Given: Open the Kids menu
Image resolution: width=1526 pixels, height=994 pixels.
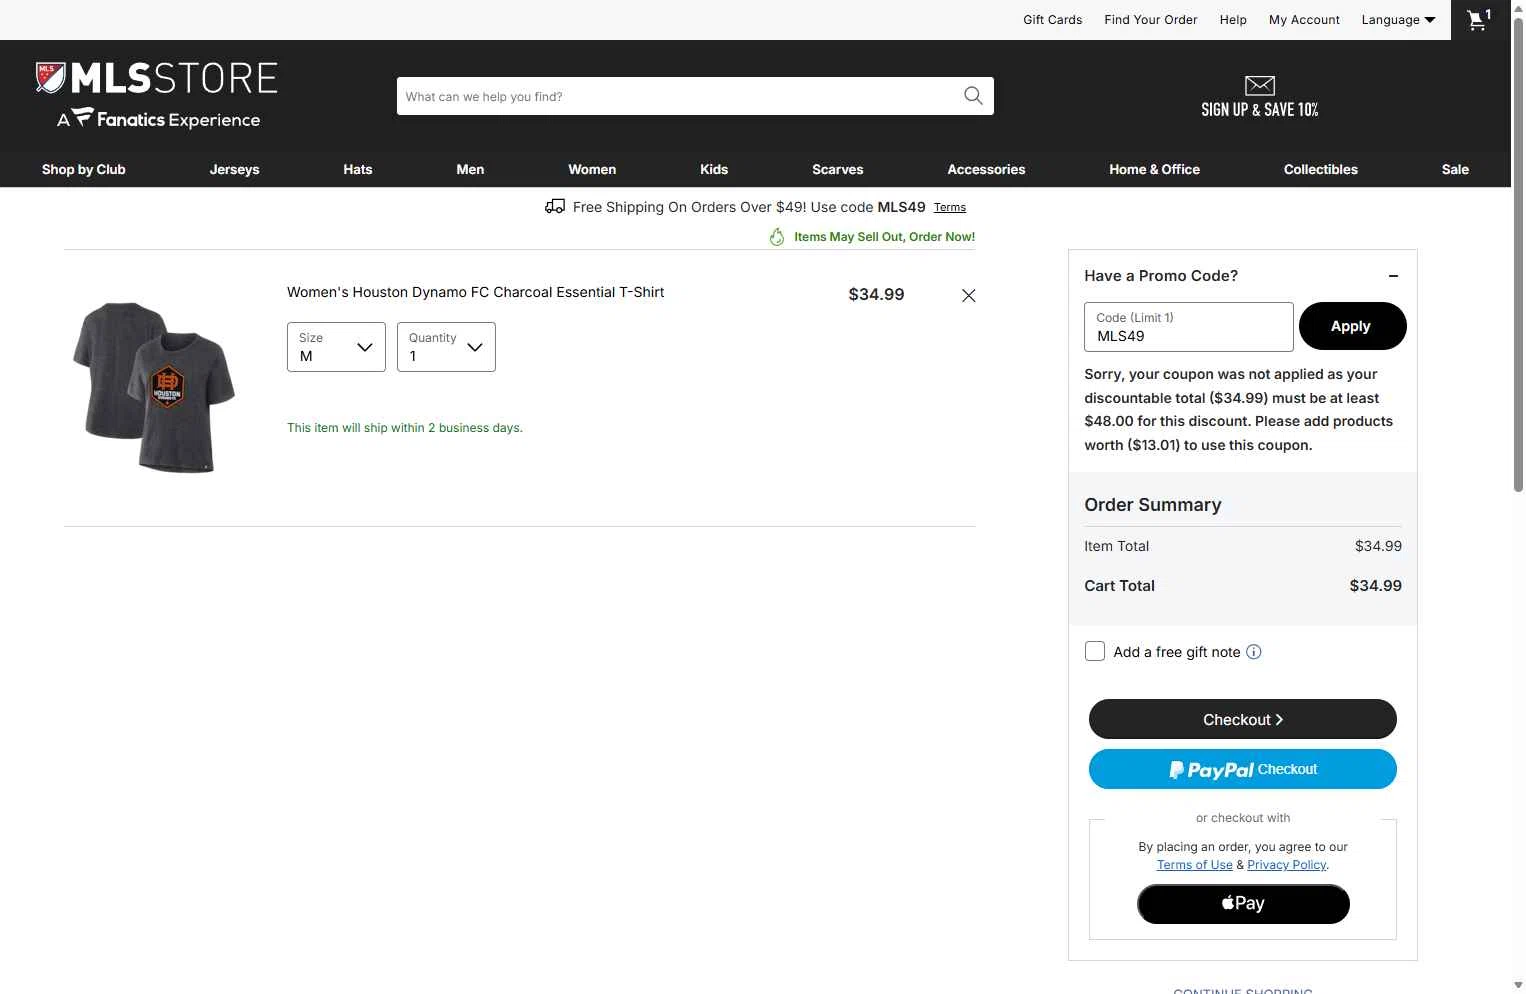Looking at the screenshot, I should [714, 169].
